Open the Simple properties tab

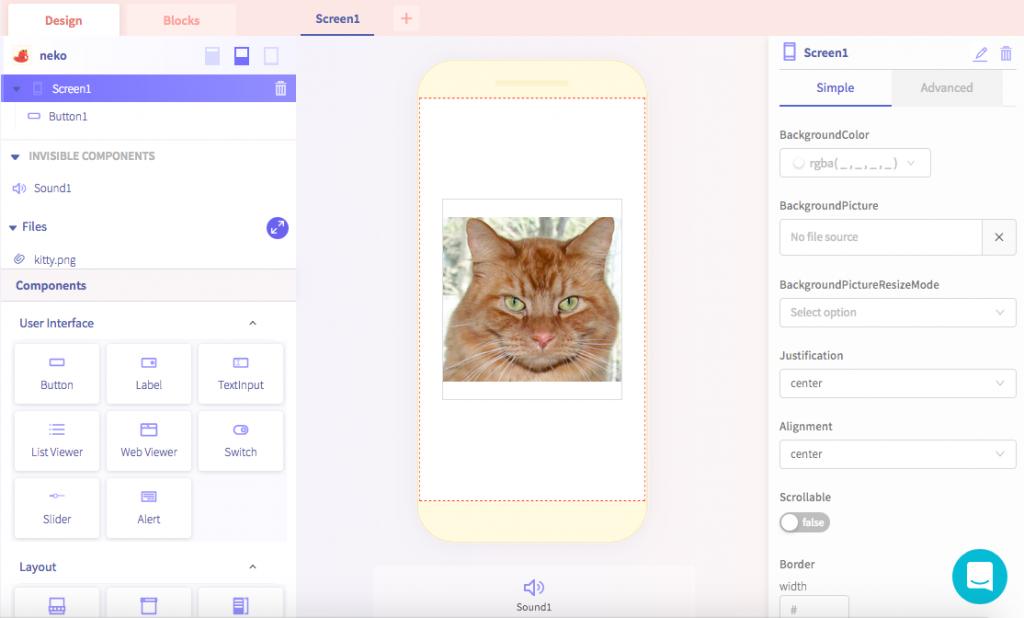click(835, 88)
